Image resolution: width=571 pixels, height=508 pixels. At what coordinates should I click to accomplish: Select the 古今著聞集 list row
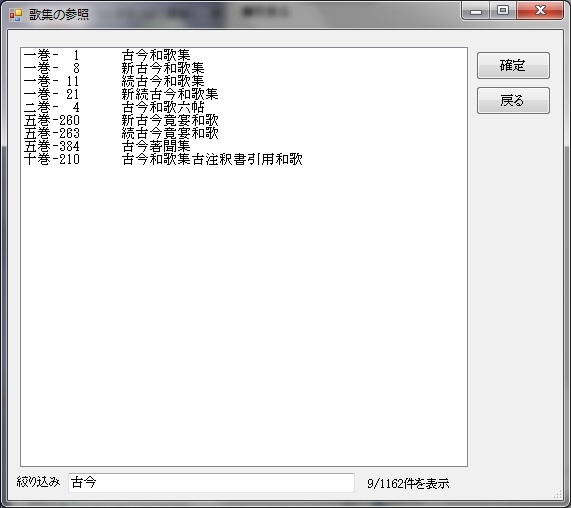[x=244, y=146]
